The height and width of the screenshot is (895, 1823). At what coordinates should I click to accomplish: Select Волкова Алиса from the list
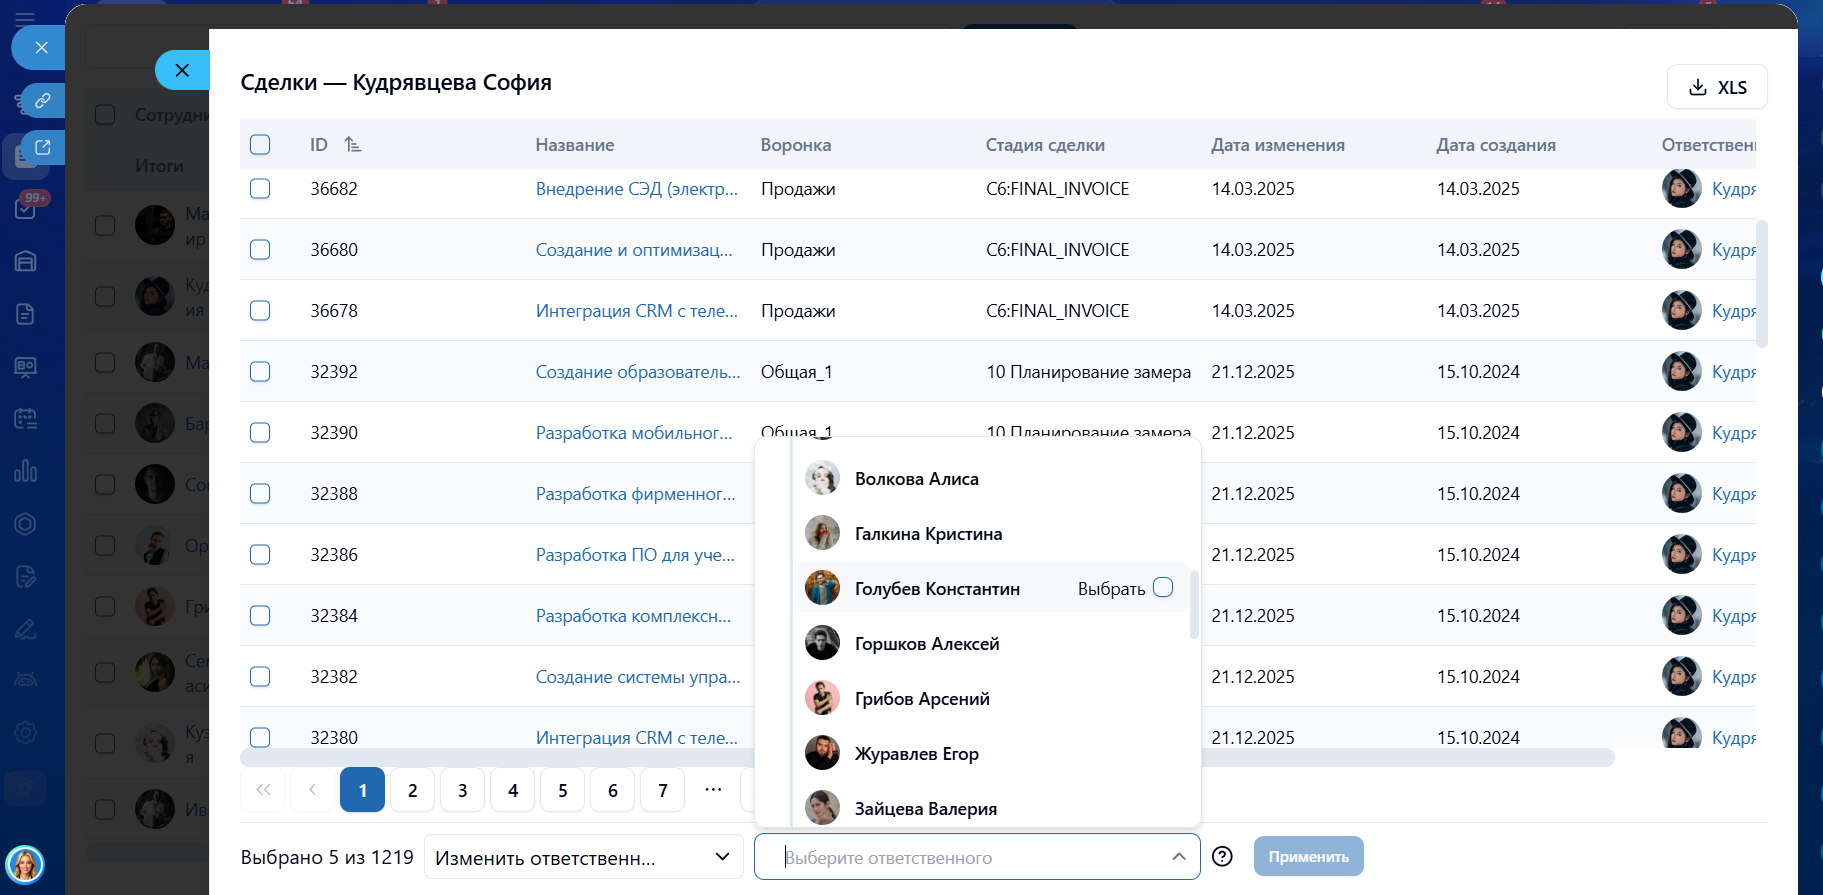tap(993, 479)
